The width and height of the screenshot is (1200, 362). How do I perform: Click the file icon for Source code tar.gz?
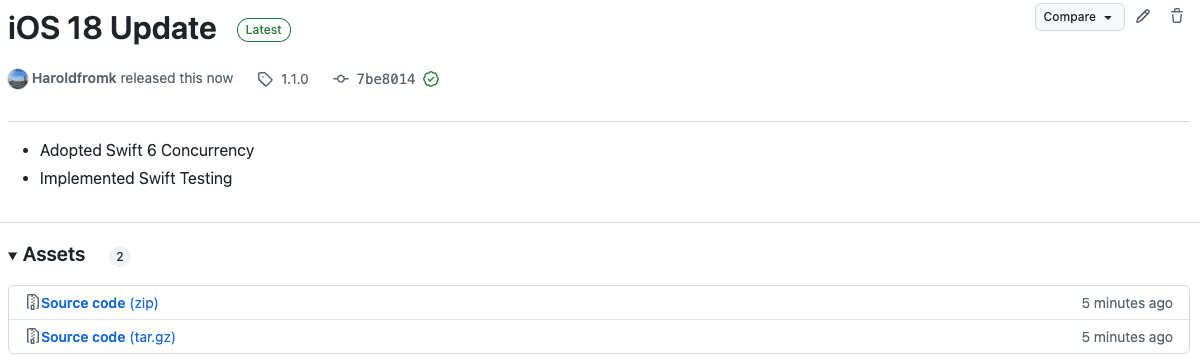click(x=33, y=337)
